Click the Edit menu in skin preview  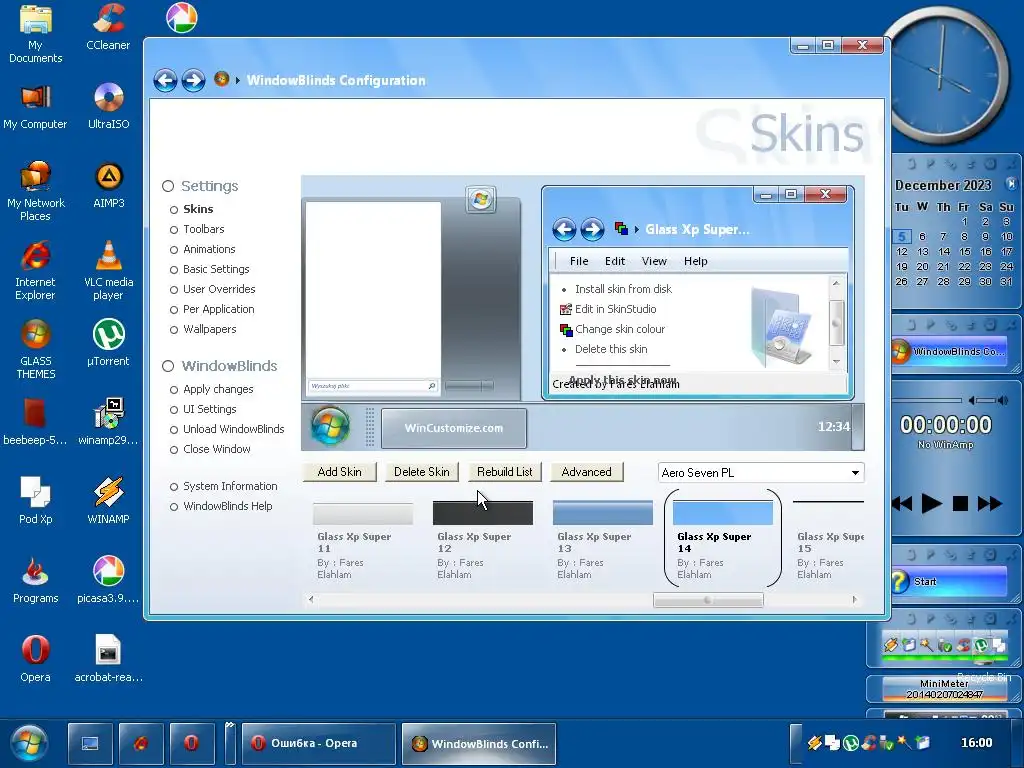615,261
